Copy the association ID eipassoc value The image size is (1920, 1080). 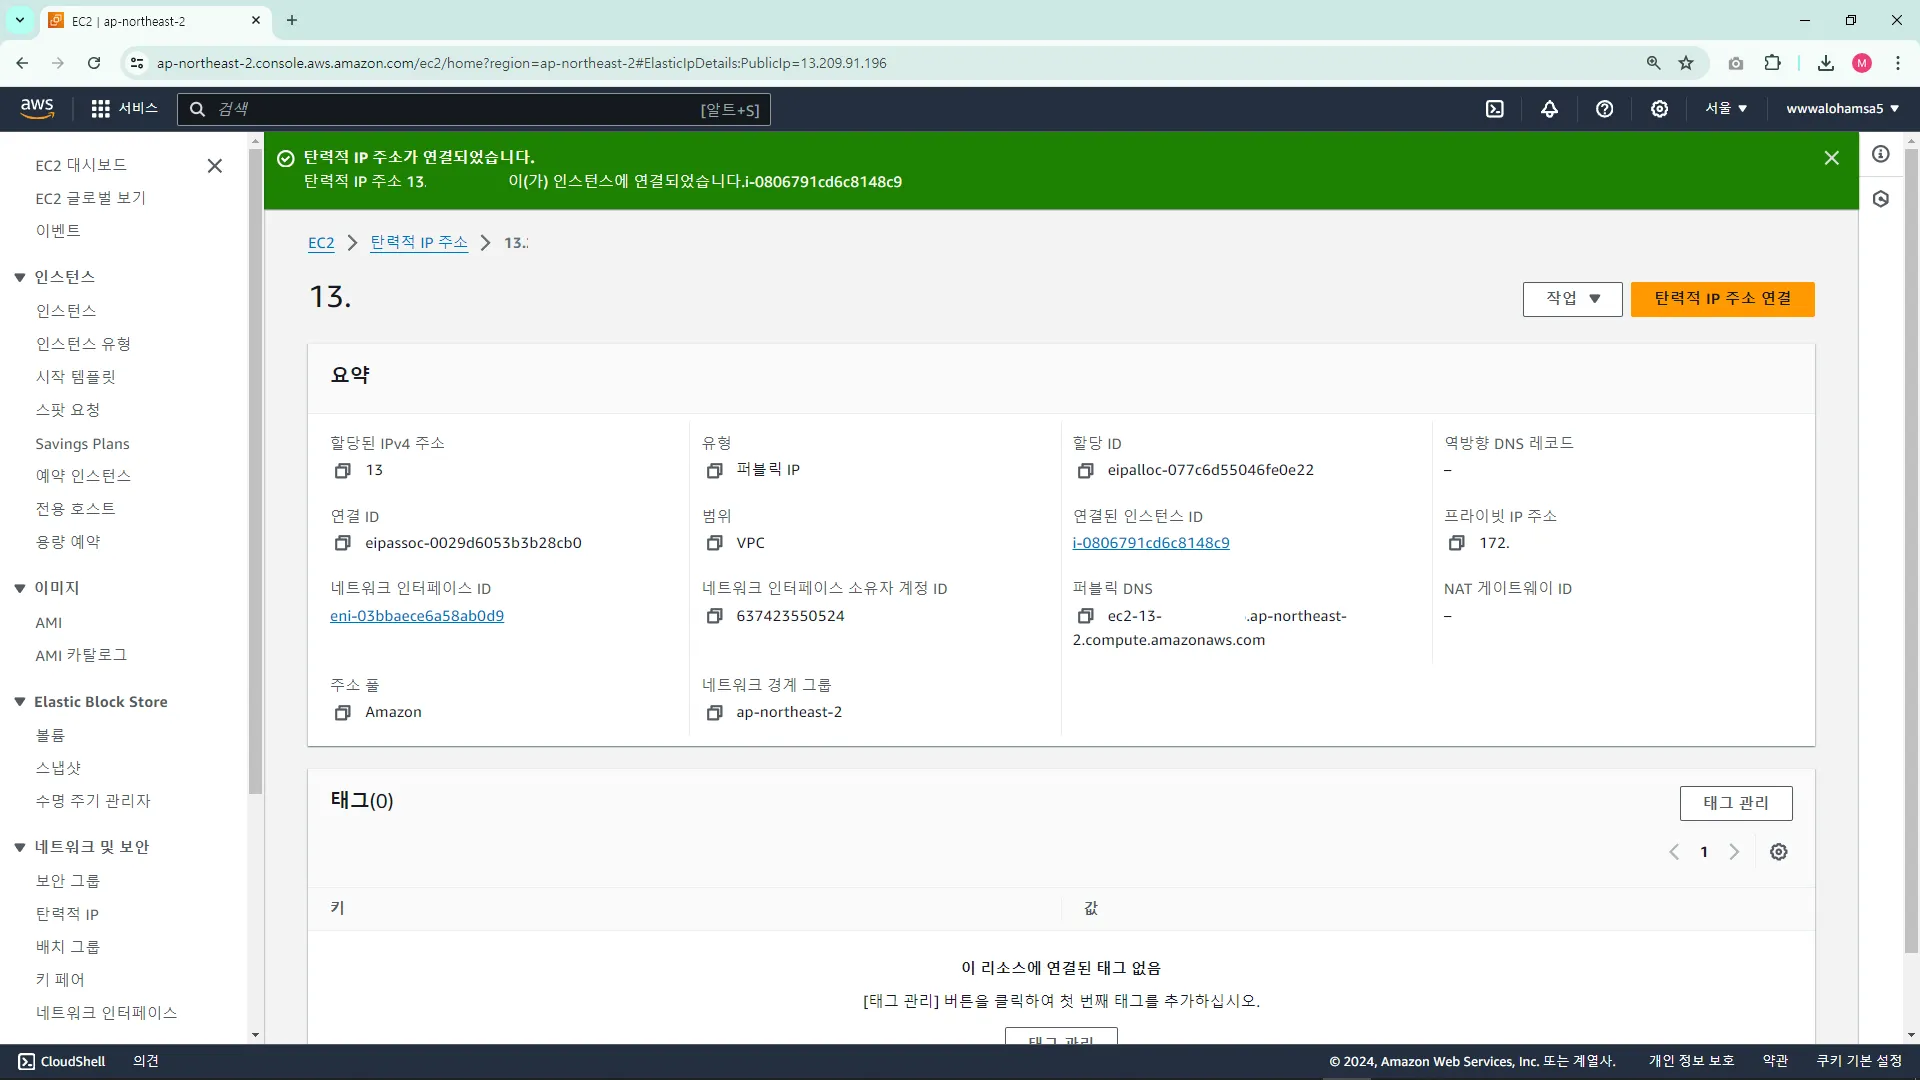(x=342, y=543)
